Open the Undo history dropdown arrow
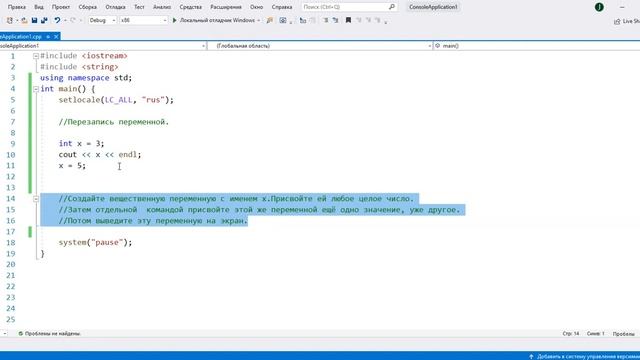 coord(64,20)
